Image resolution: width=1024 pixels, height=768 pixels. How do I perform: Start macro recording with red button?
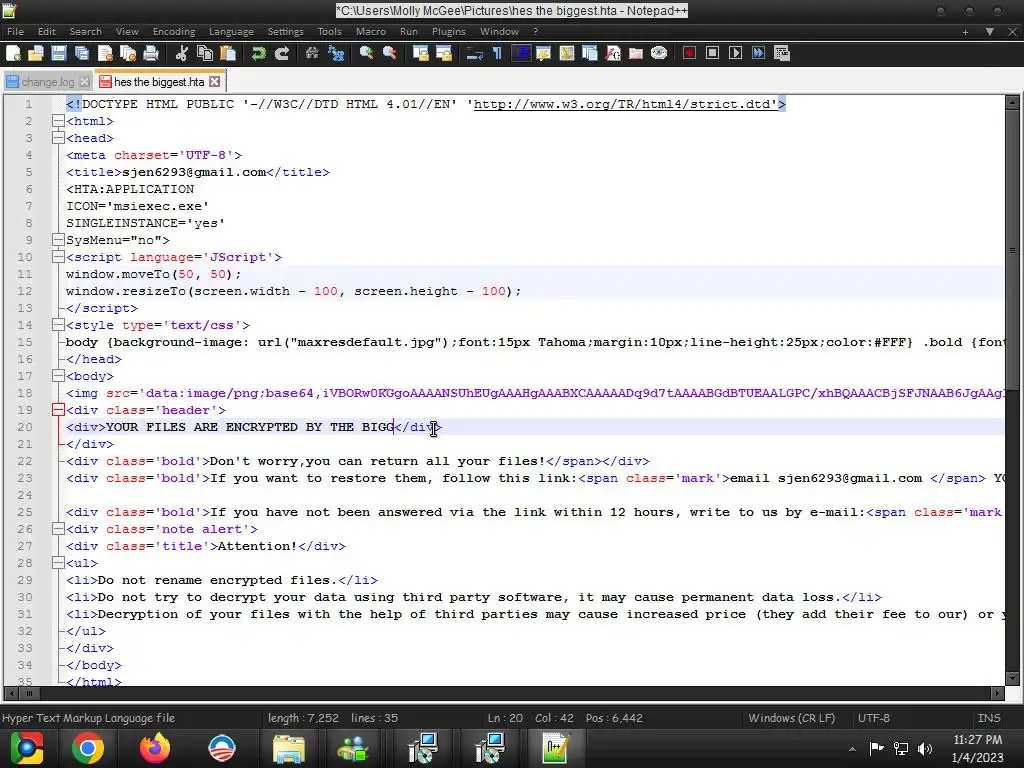coord(689,54)
